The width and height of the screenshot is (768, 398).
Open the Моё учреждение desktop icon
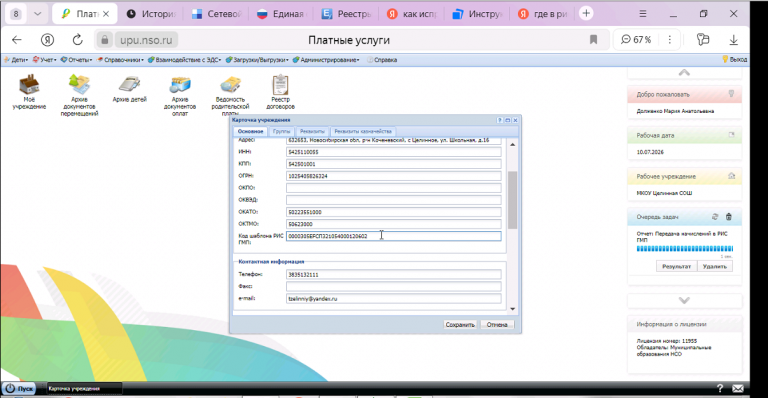29,92
